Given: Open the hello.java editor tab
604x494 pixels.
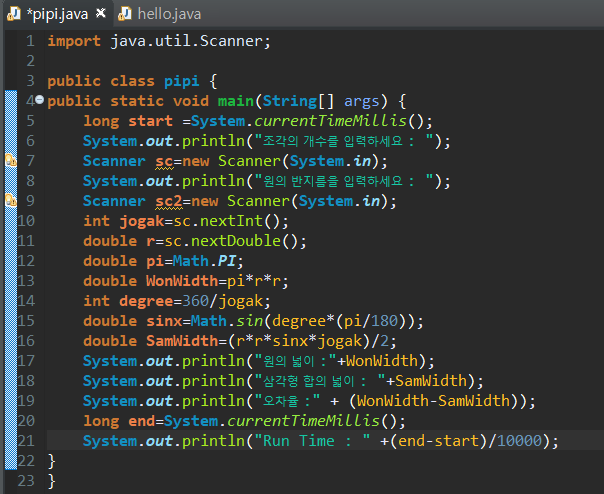Looking at the screenshot, I should point(169,14).
